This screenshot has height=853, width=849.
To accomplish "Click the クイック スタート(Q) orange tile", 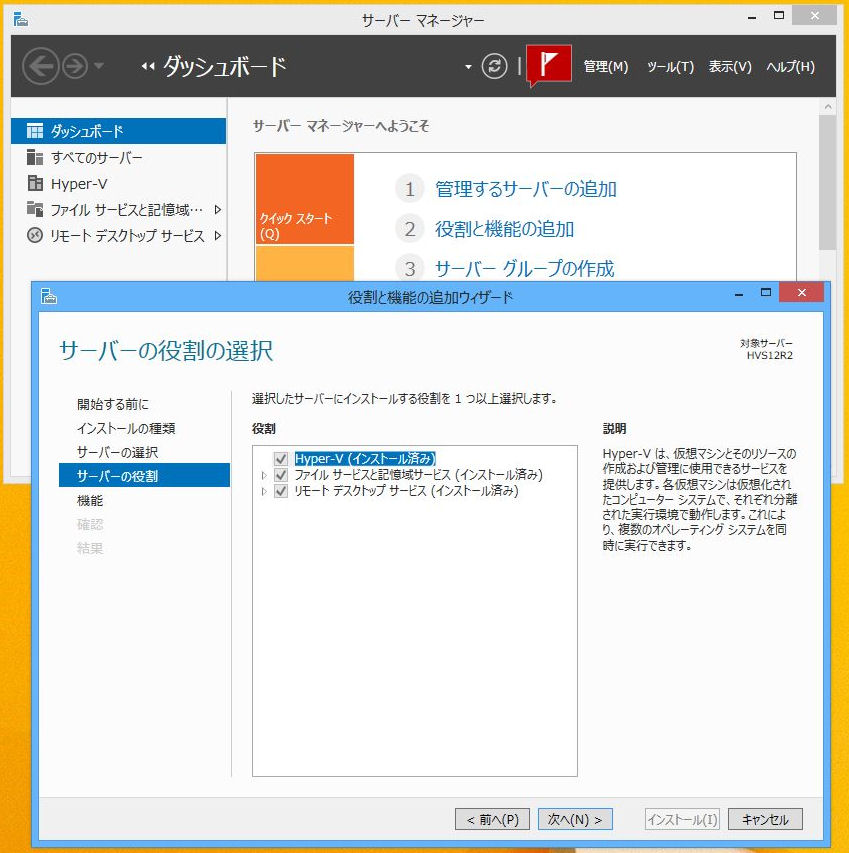I will pos(305,199).
